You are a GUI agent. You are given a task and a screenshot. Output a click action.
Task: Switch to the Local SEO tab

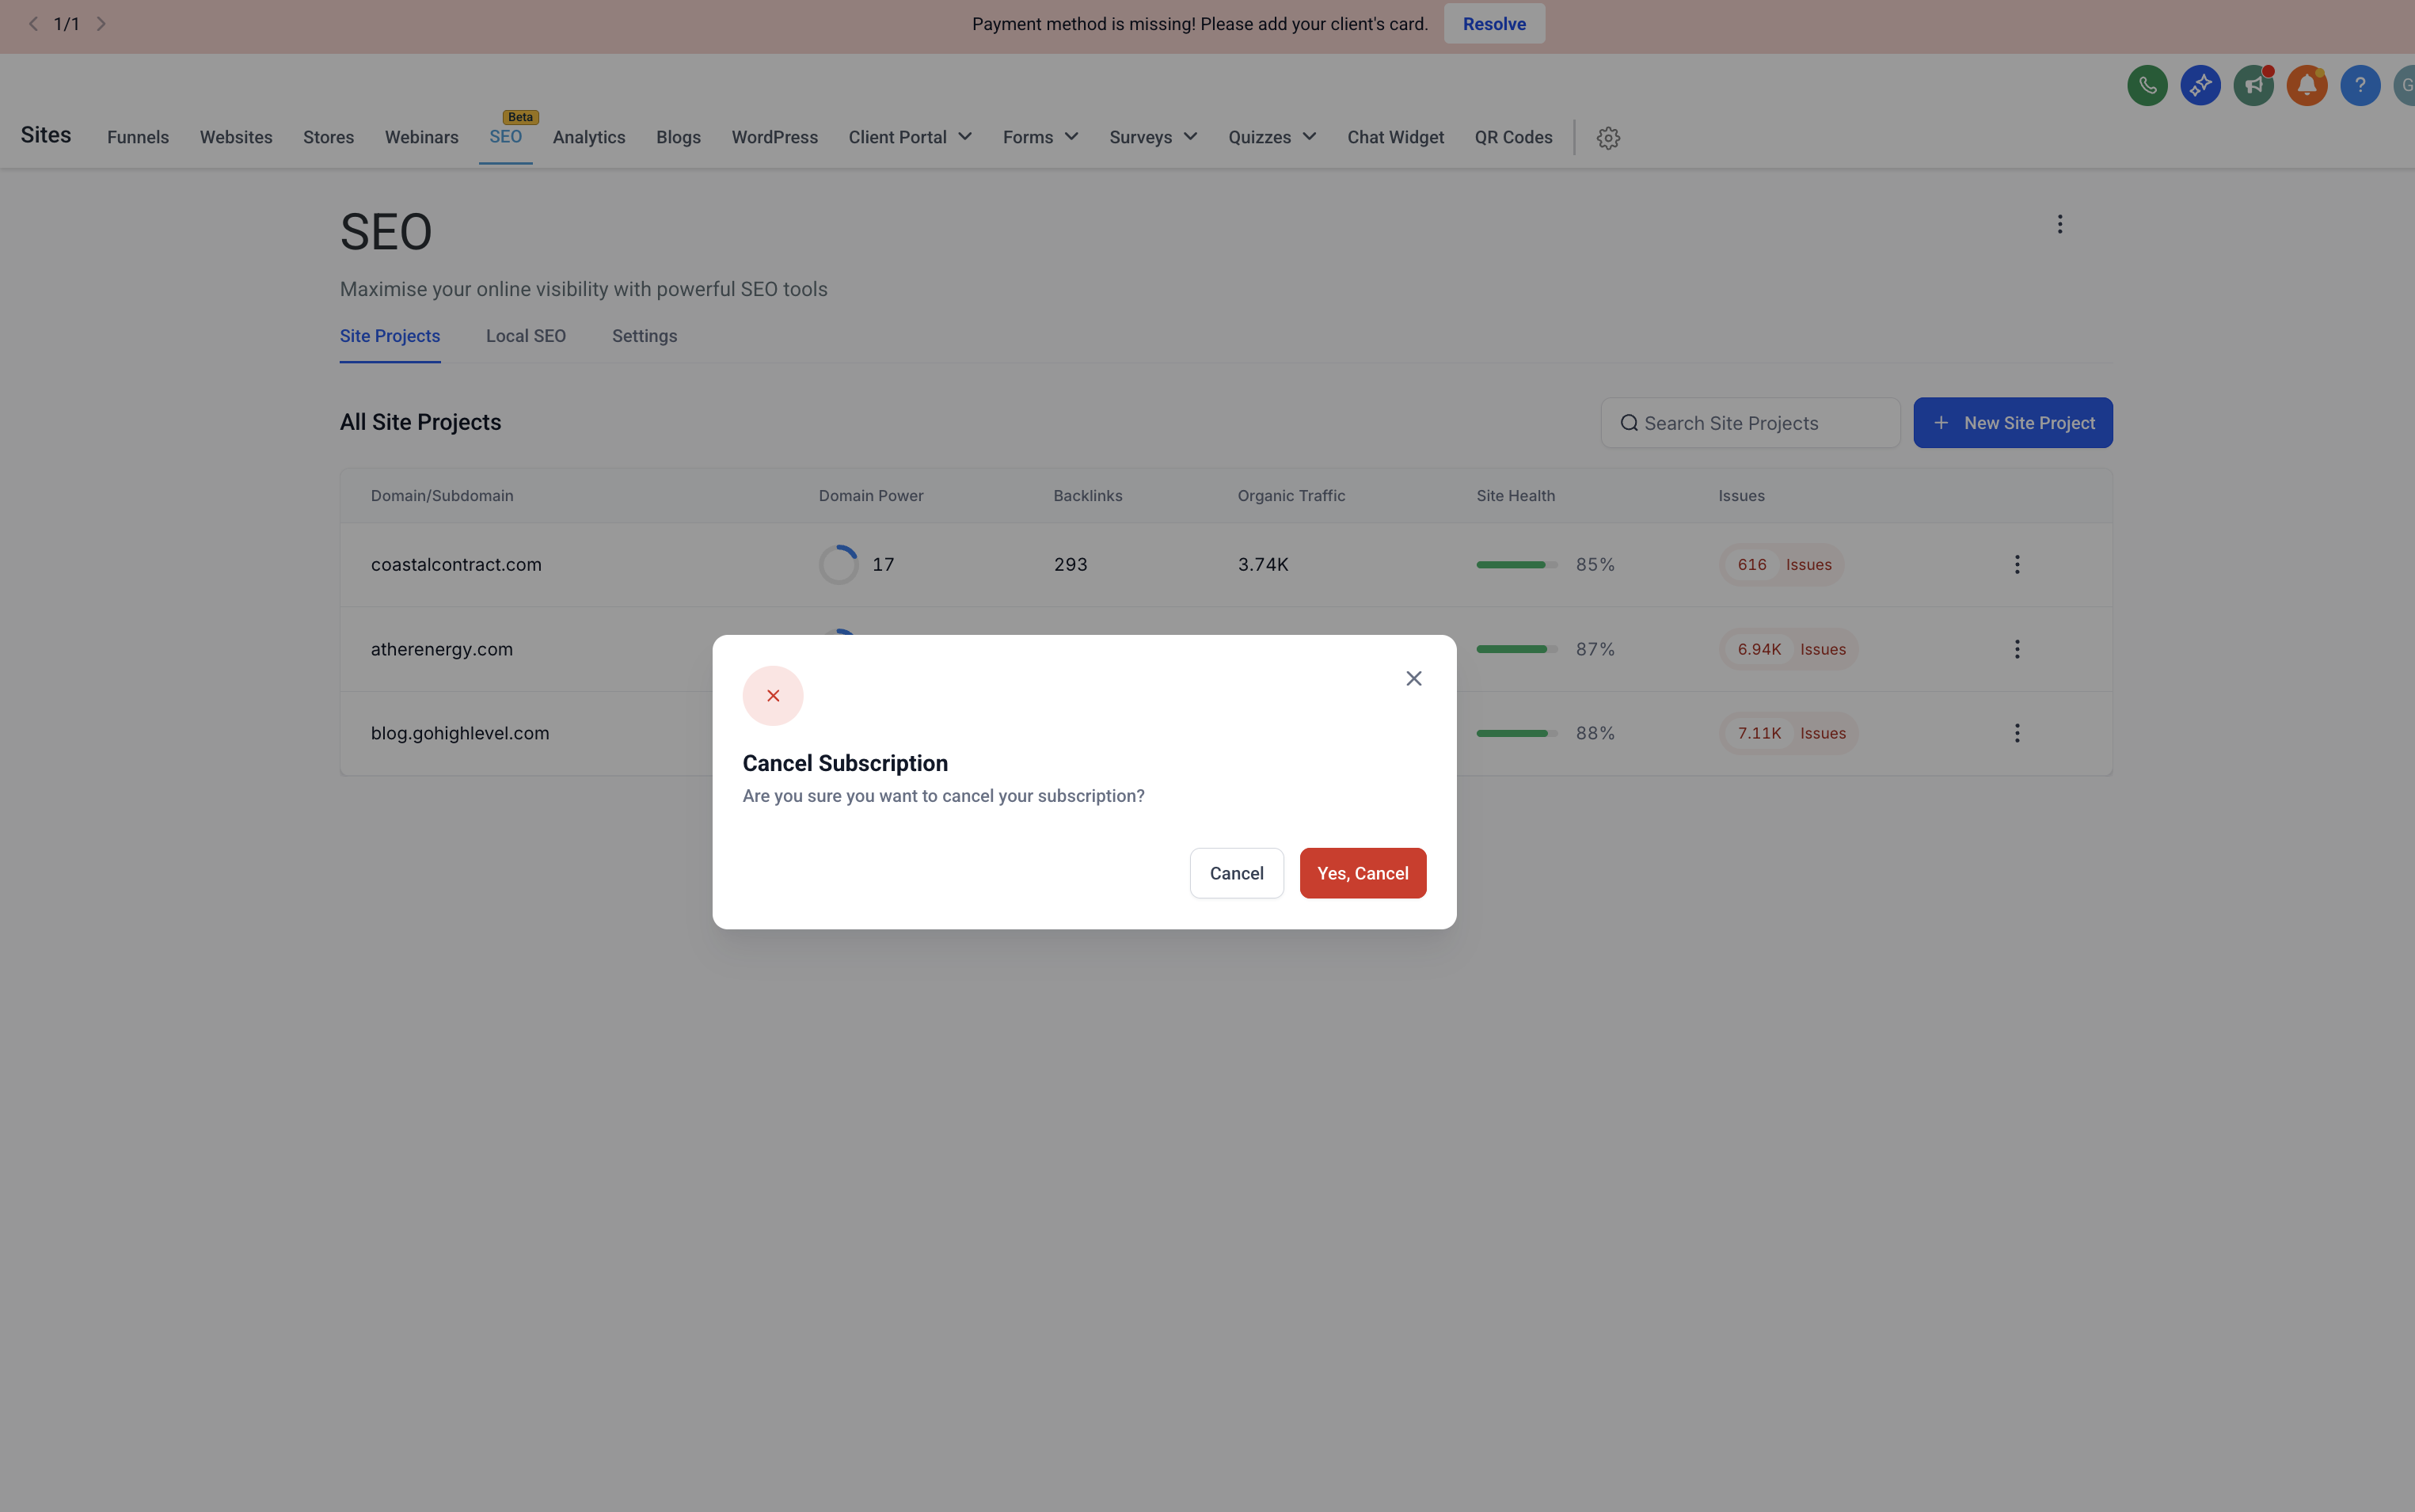(525, 336)
